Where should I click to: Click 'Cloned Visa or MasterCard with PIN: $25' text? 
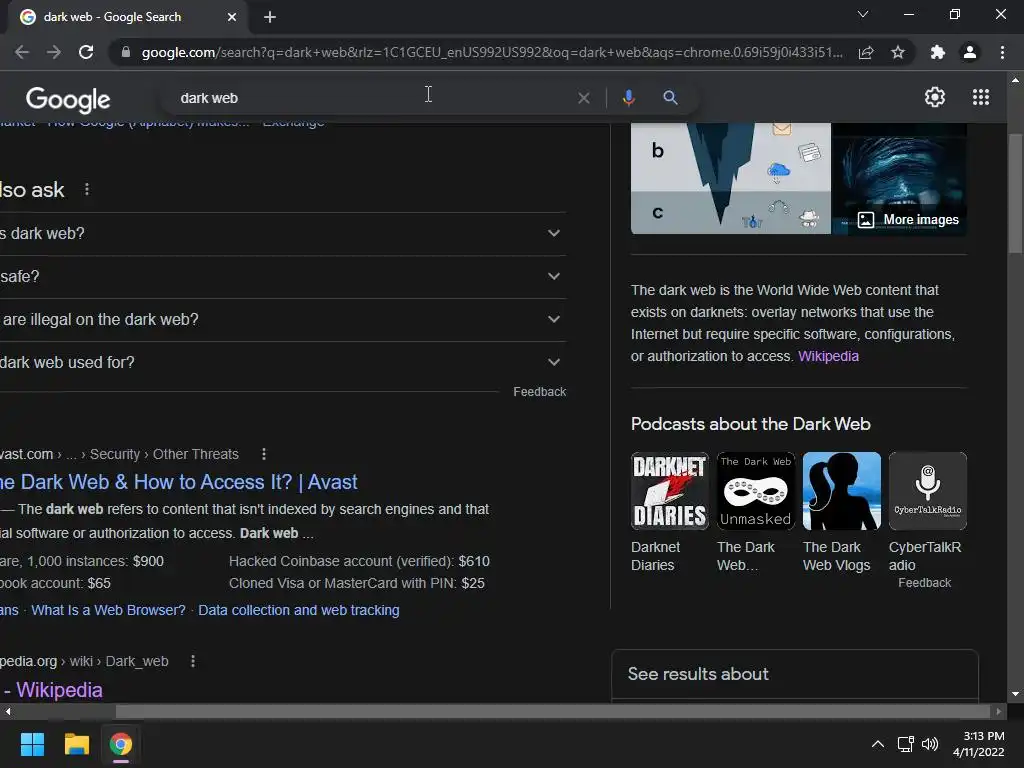coord(357,583)
